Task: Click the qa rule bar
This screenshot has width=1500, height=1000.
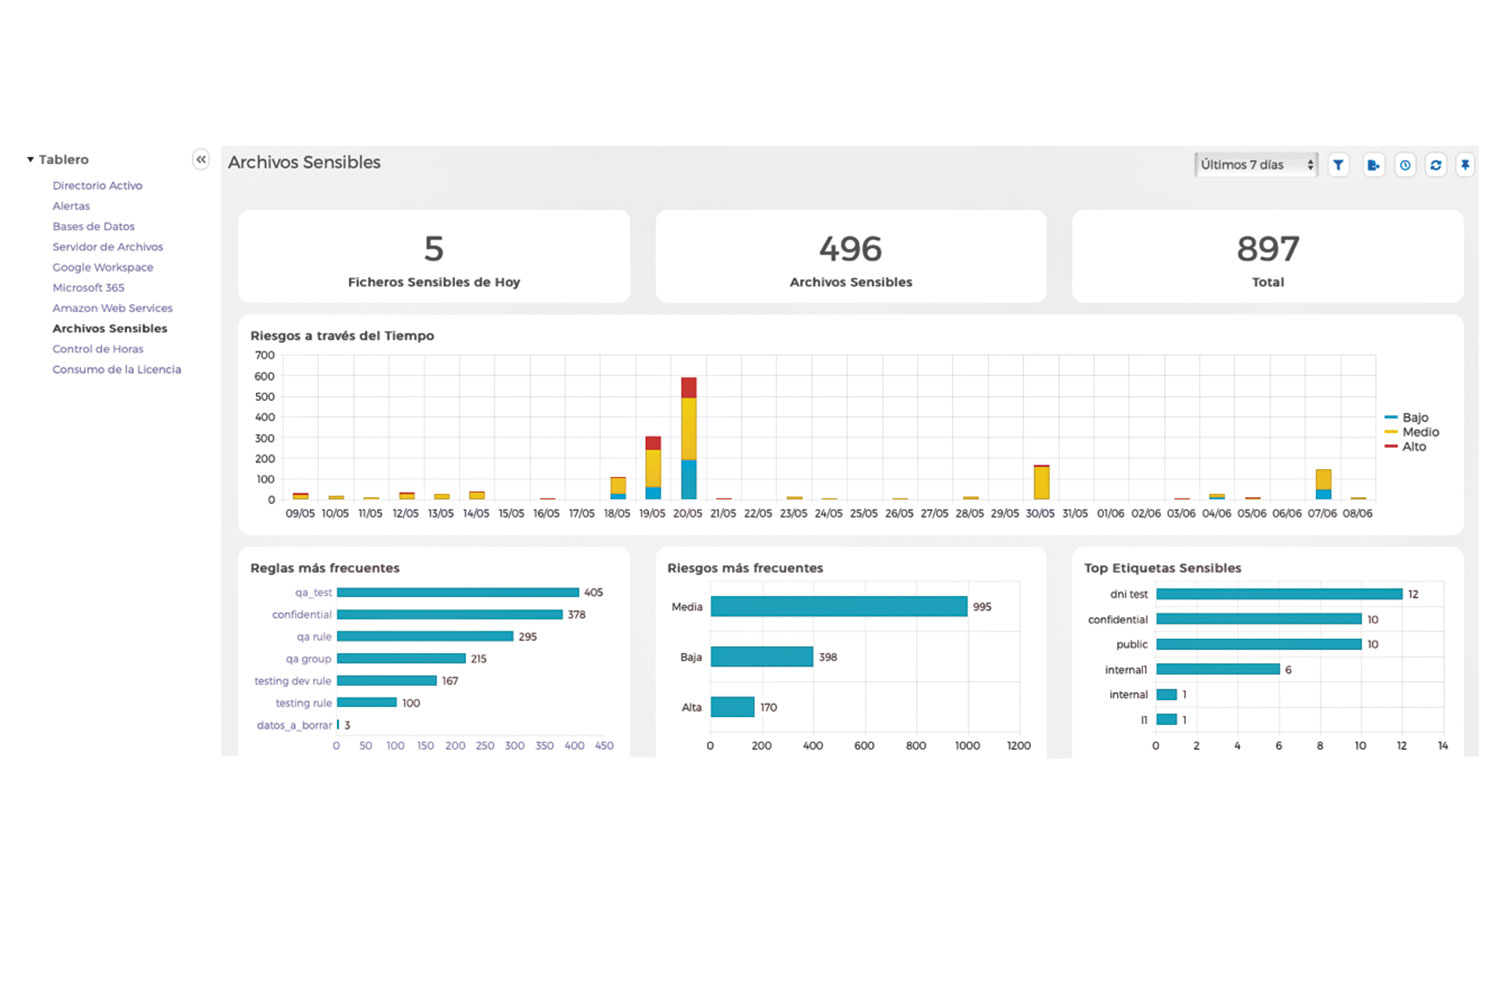Action: (425, 636)
